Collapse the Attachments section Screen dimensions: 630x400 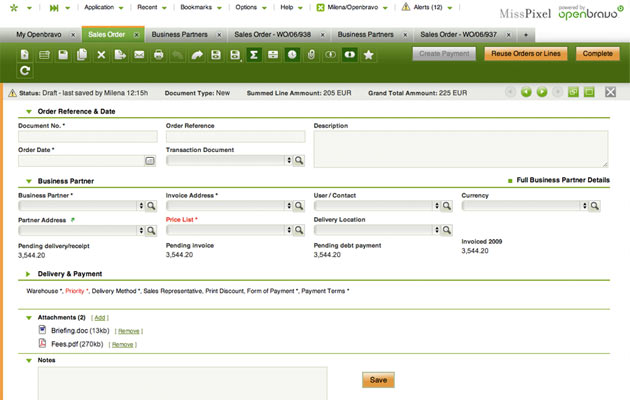coord(29,318)
